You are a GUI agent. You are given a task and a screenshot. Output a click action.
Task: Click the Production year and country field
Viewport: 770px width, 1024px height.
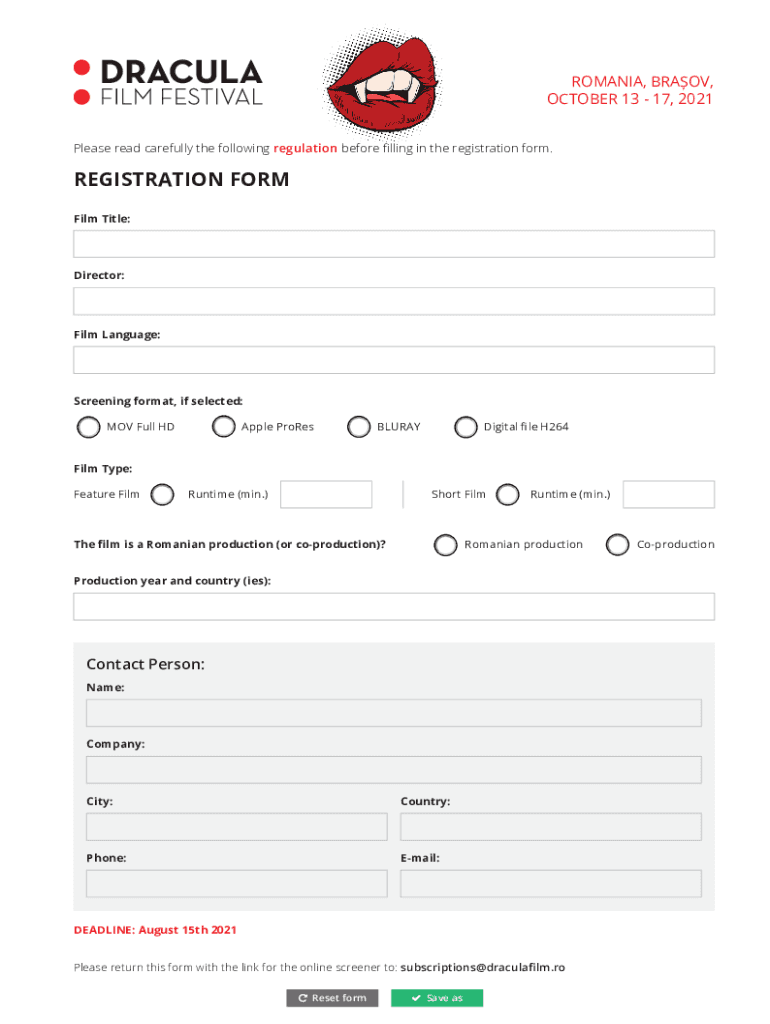click(393, 606)
